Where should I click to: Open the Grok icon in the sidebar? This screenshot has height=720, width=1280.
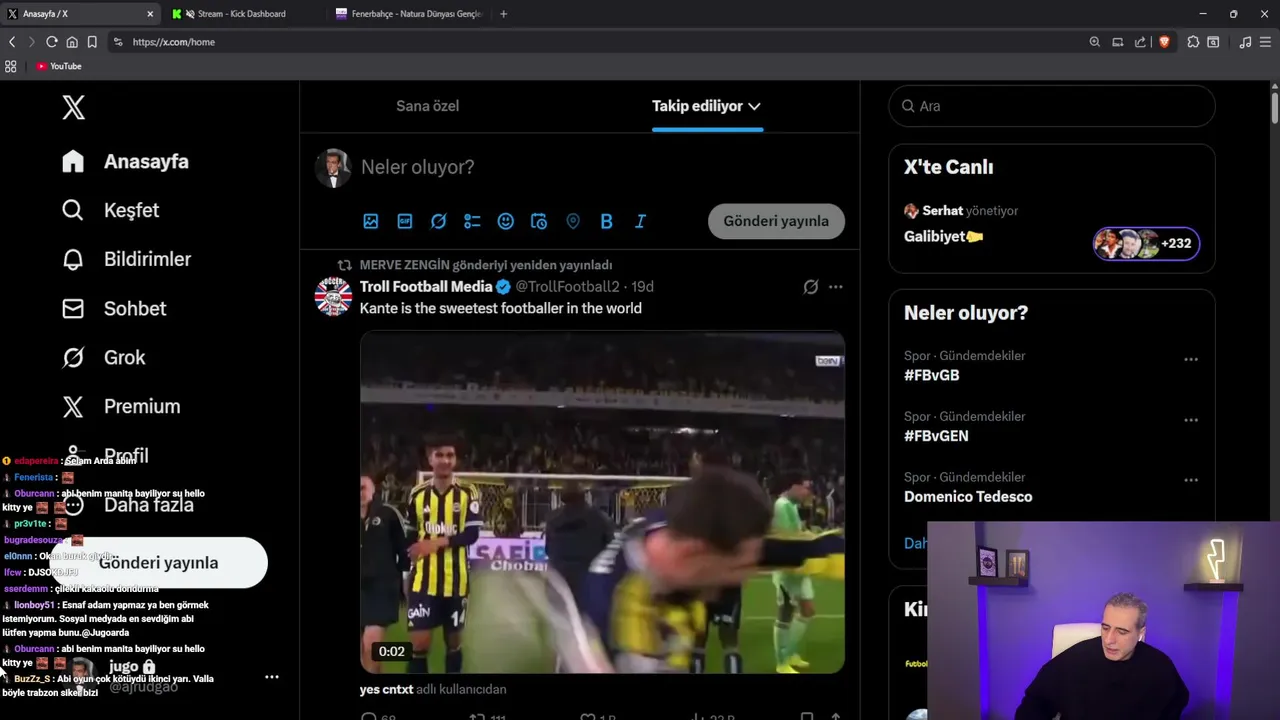tap(73, 357)
